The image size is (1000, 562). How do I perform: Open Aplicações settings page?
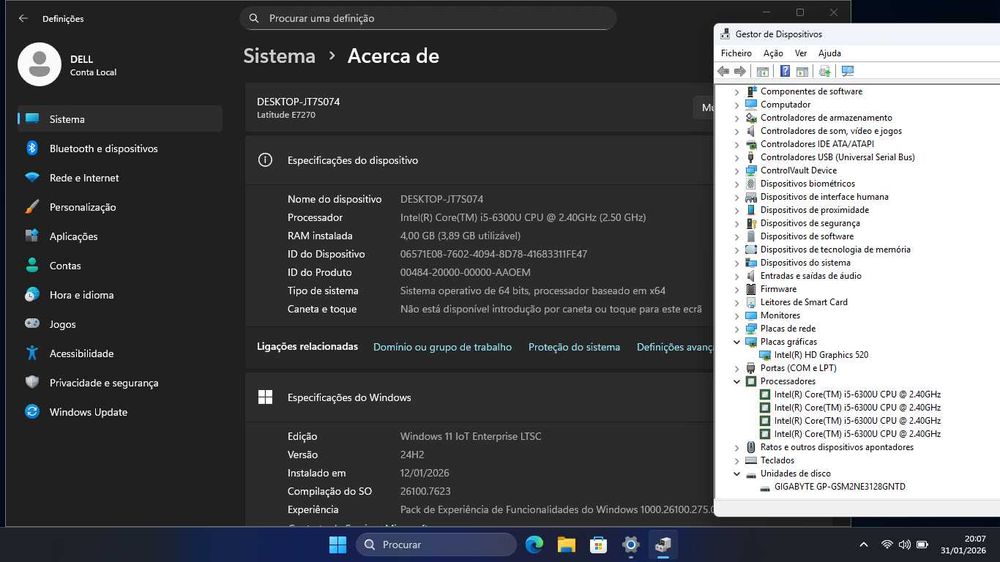[120, 237]
